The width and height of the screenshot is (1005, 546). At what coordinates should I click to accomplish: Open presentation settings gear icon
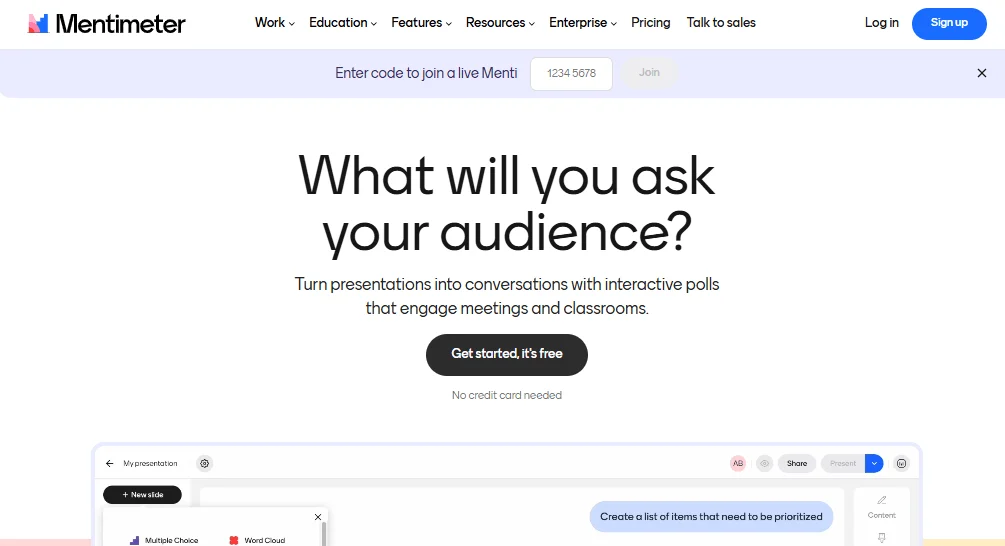coord(204,463)
